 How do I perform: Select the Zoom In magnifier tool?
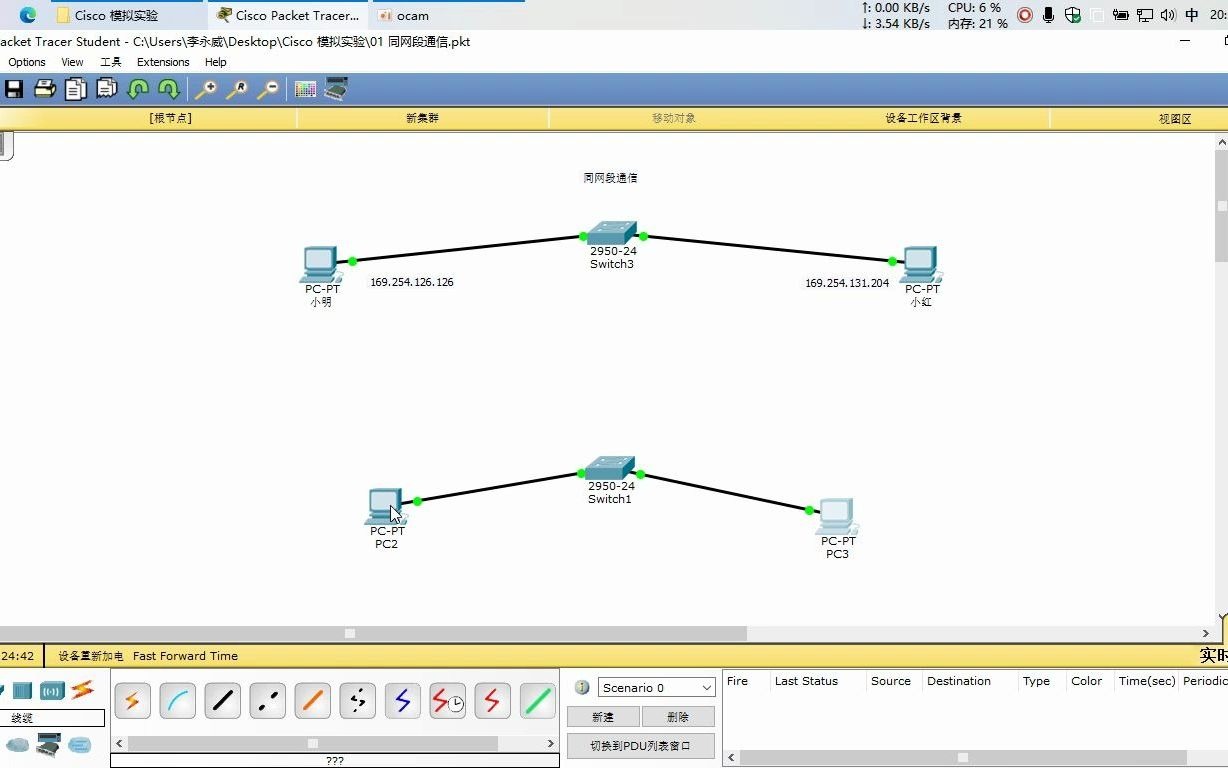(204, 89)
